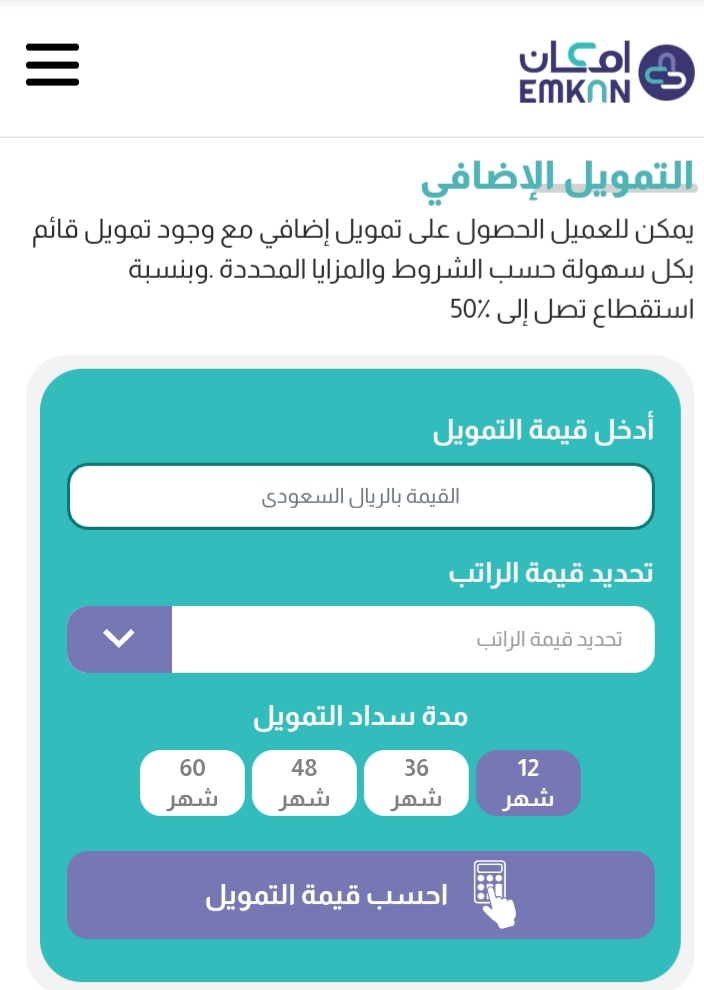Click the calculator icon on the calculate button
Screen dimensions: 704x990
click(490, 884)
